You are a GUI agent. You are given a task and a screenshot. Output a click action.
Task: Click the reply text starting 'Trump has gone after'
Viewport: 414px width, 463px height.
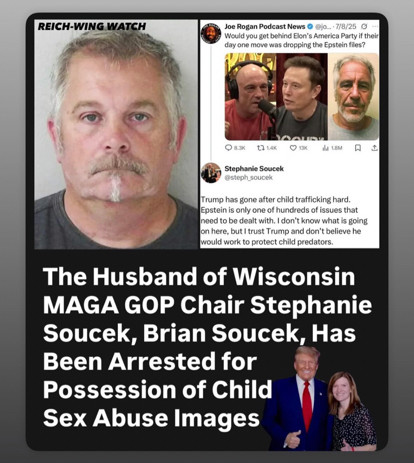pos(284,221)
